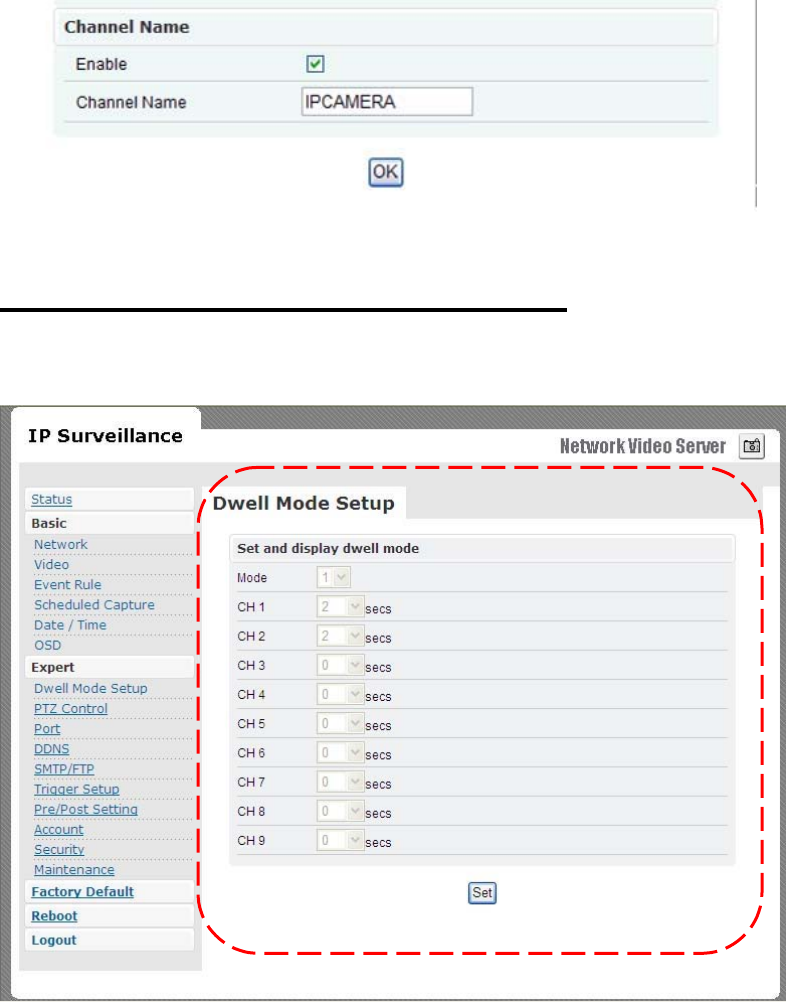This screenshot has height=1002, width=786.
Task: Open the CH 9 seconds dropdown
Action: [x=341, y=840]
